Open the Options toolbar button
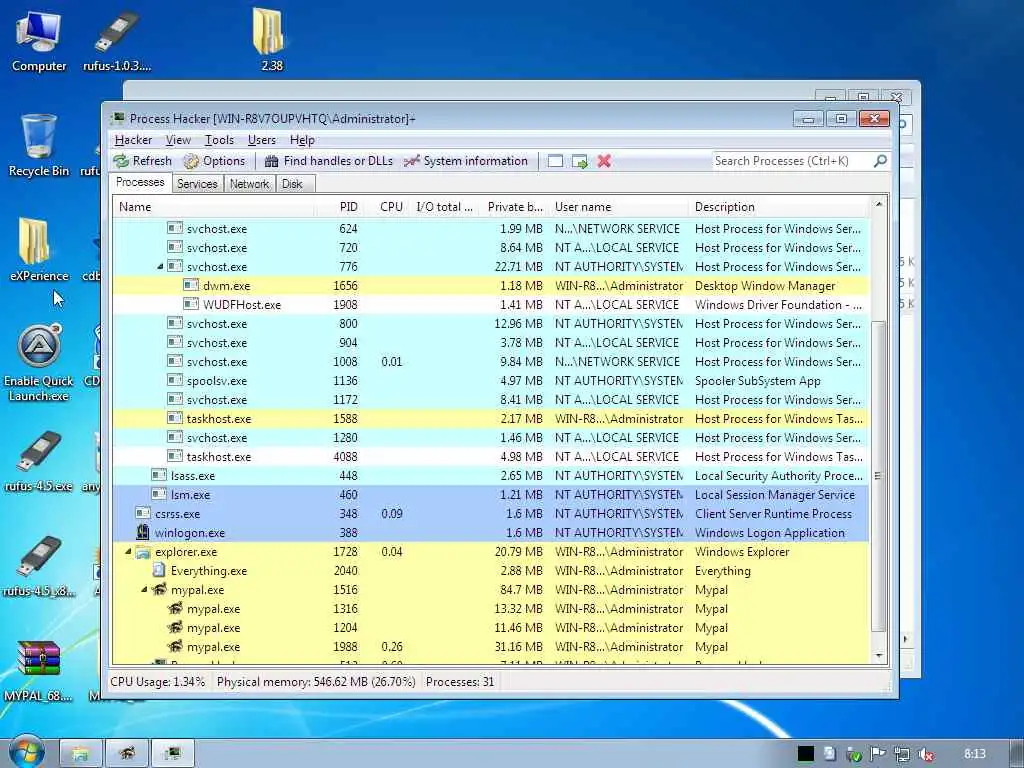 tap(214, 161)
